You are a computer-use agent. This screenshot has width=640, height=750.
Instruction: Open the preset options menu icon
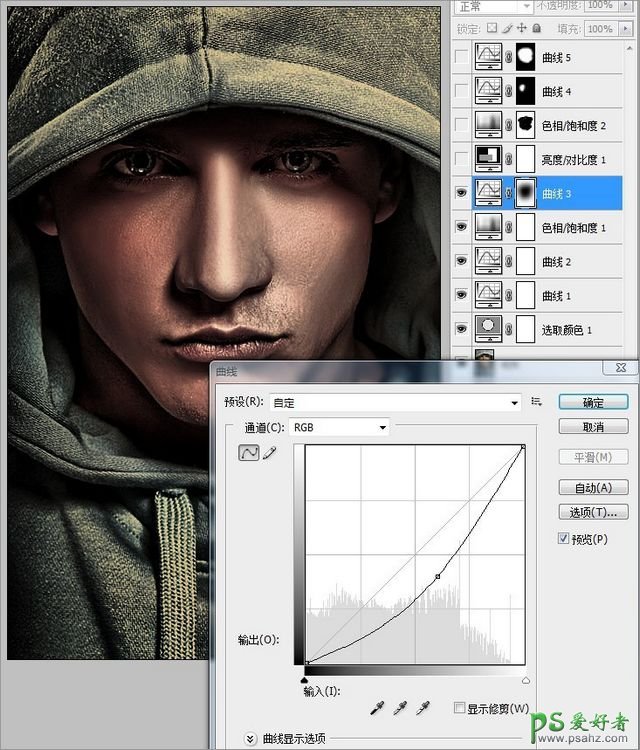pos(537,402)
